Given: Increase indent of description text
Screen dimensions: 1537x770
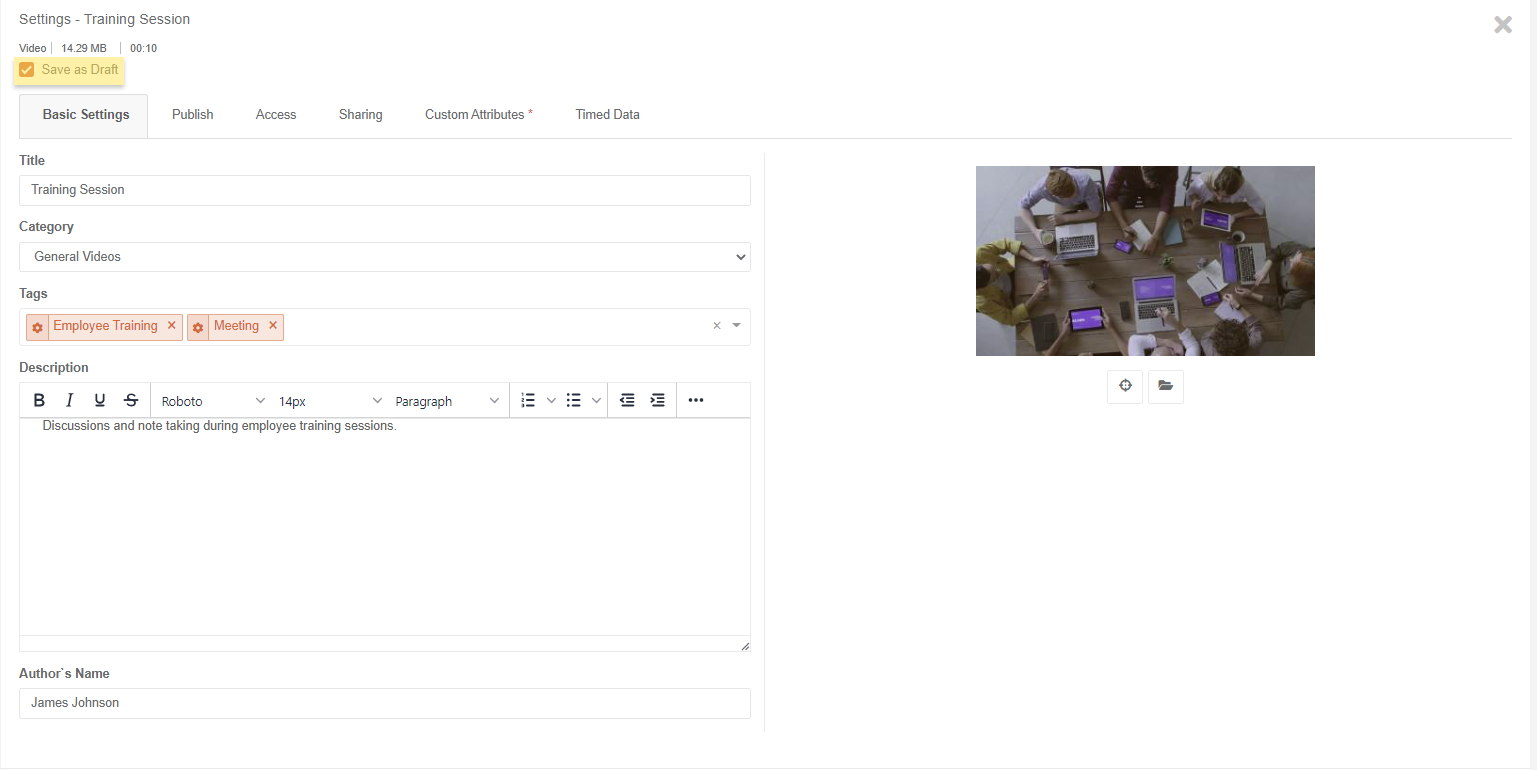Looking at the screenshot, I should point(657,401).
